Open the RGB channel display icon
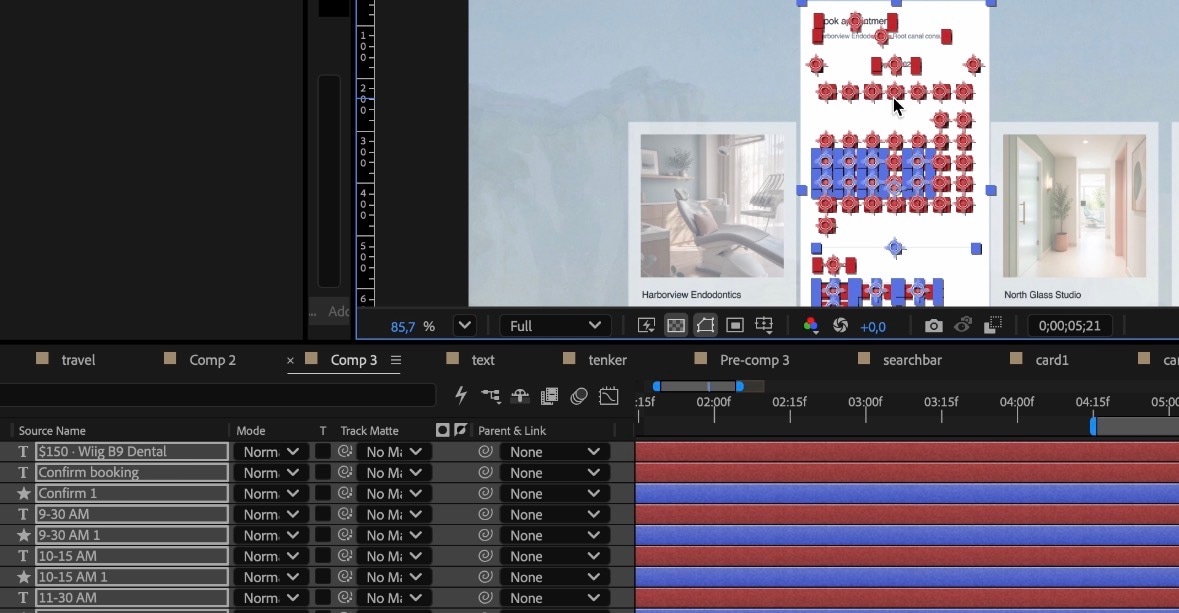The width and height of the screenshot is (1179, 613). coord(811,325)
